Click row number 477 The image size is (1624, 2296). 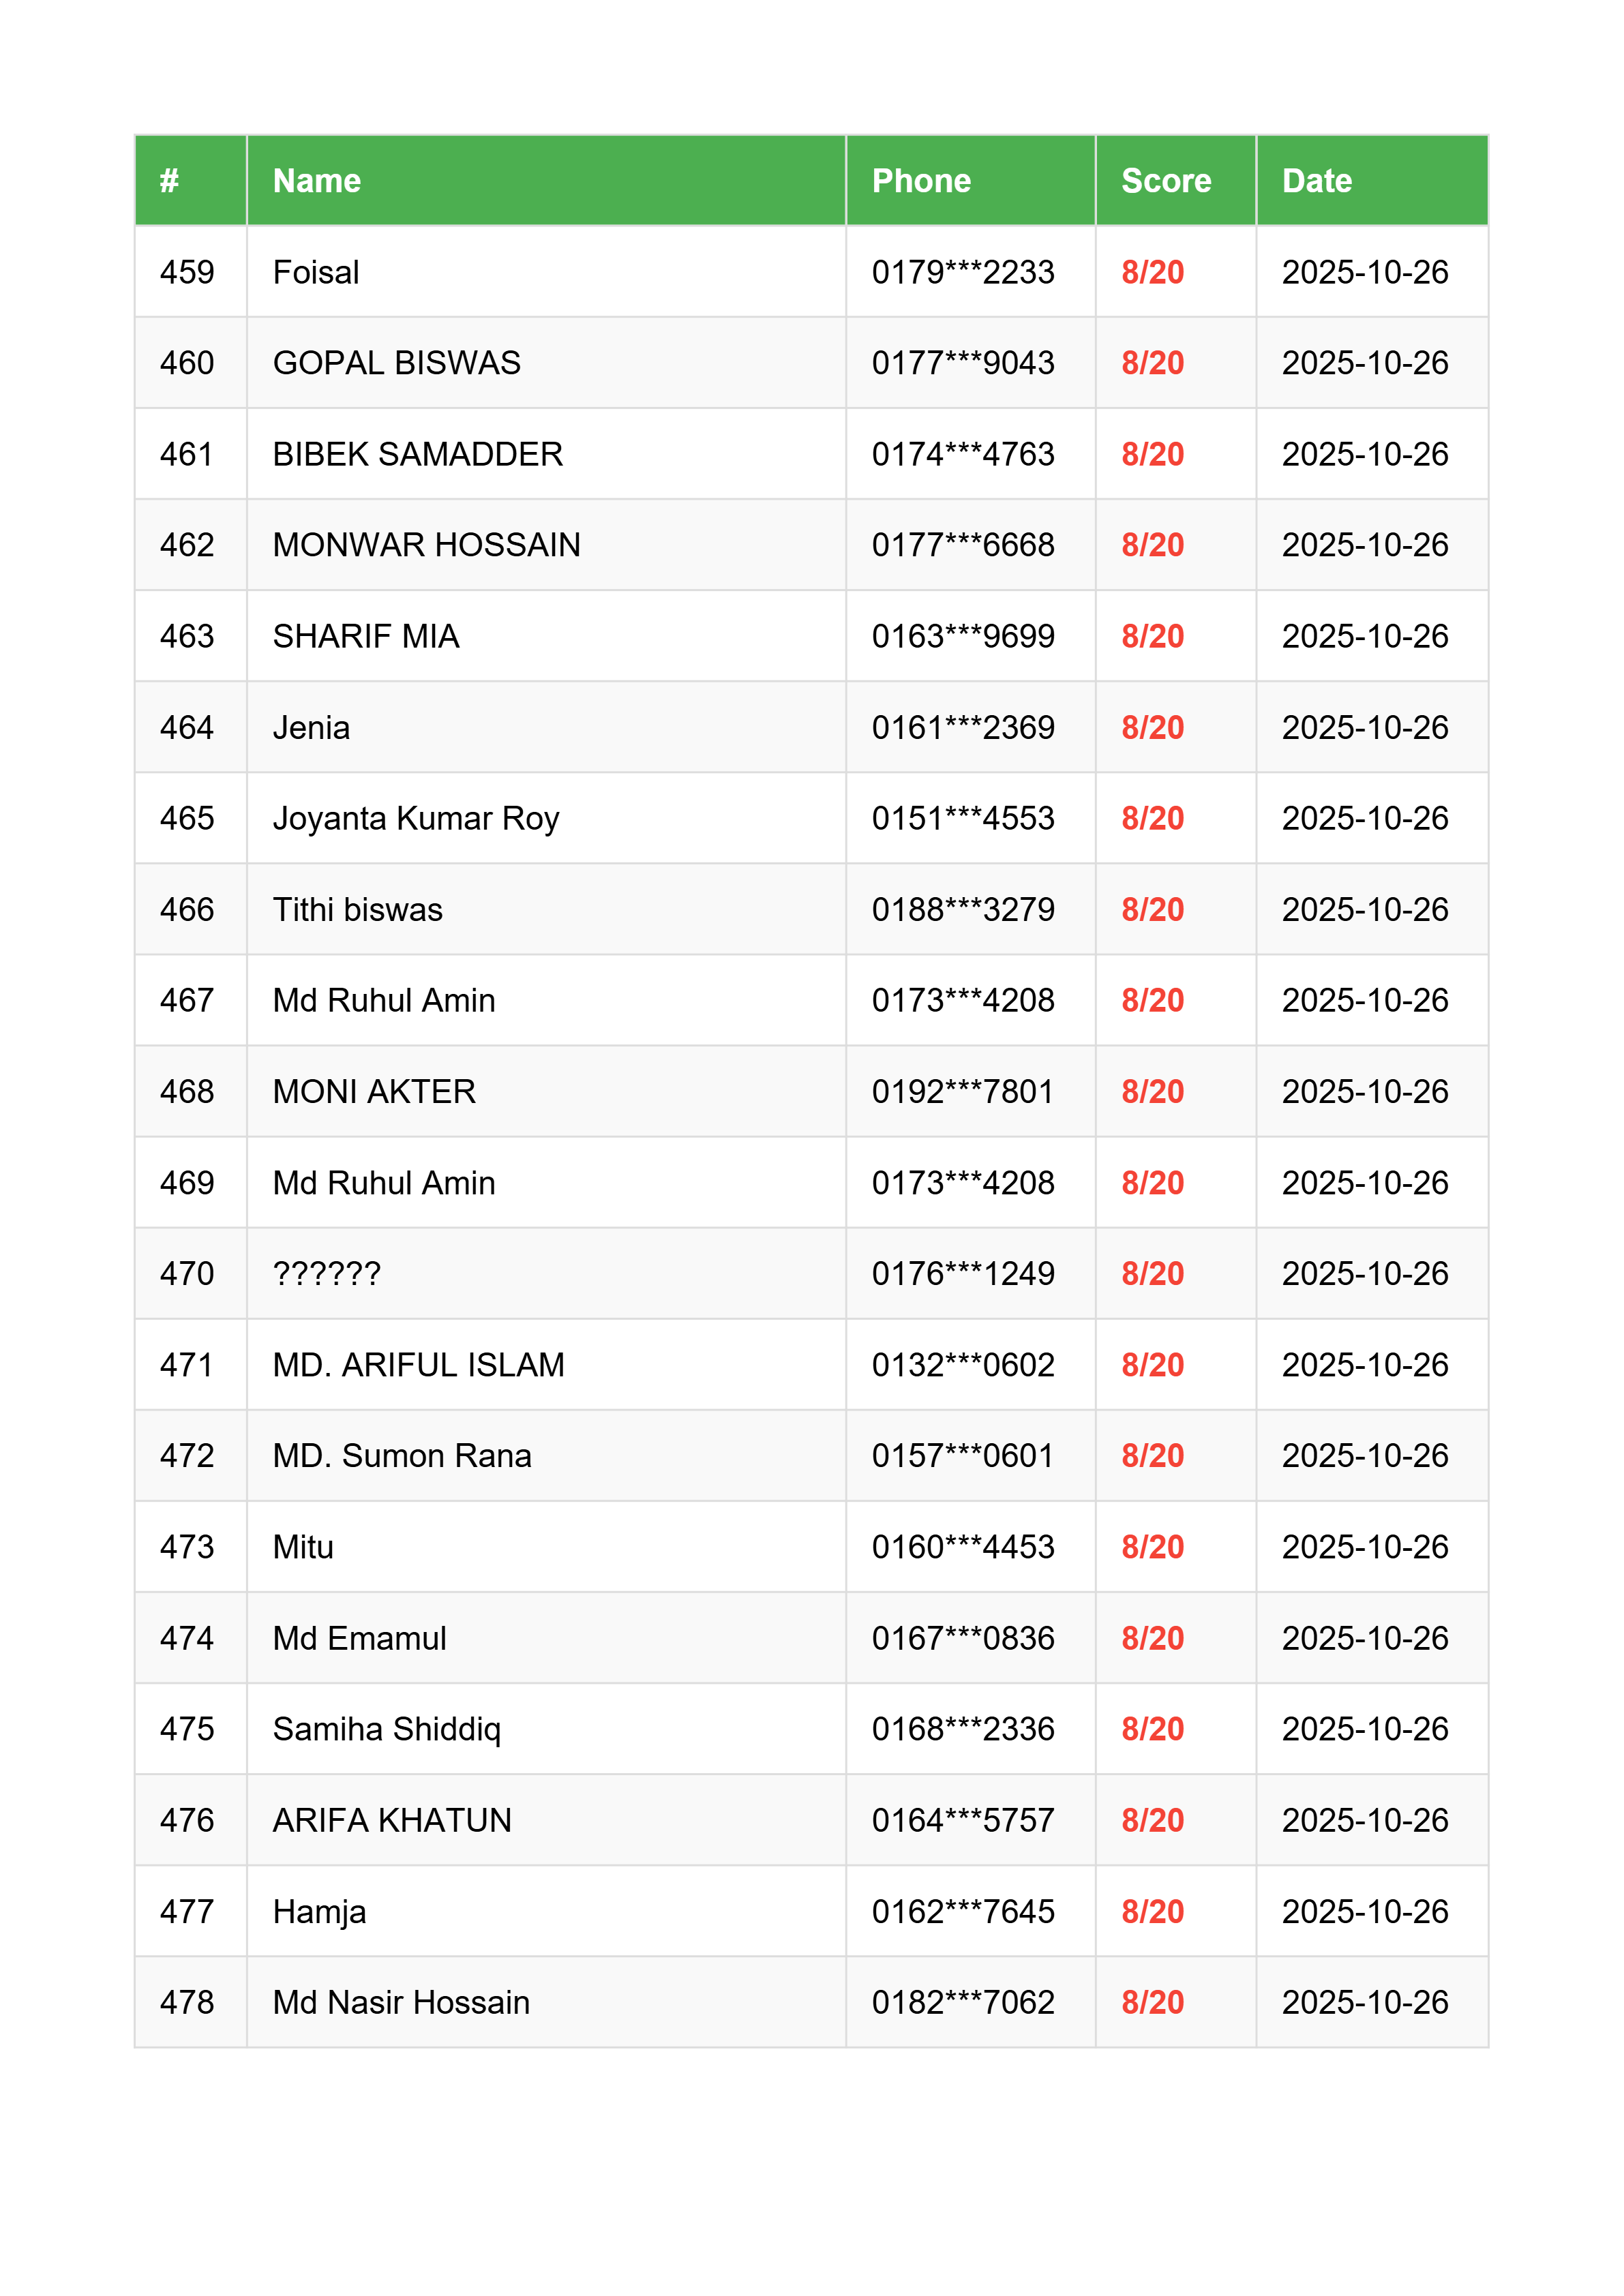click(x=187, y=1911)
